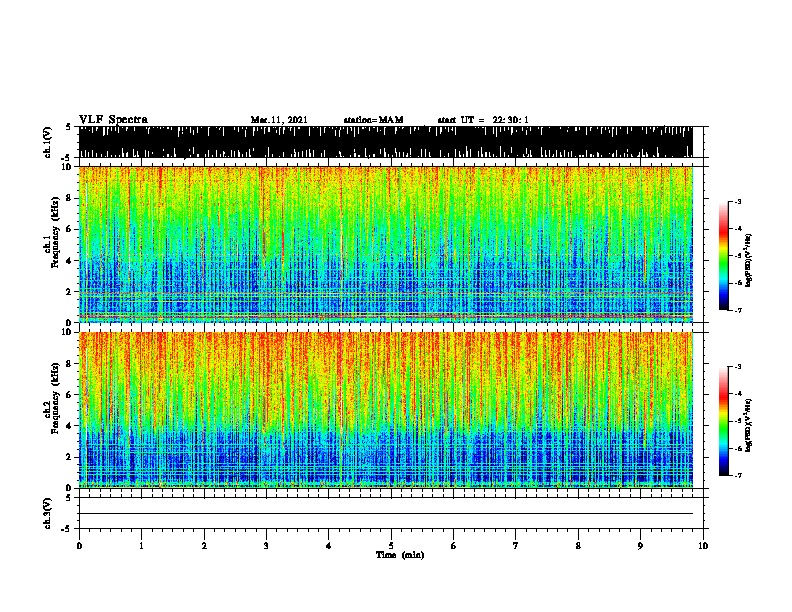This screenshot has width=792, height=612.
Task: Click the "ch.1(V)" waveform axis label
Action: click(x=48, y=142)
